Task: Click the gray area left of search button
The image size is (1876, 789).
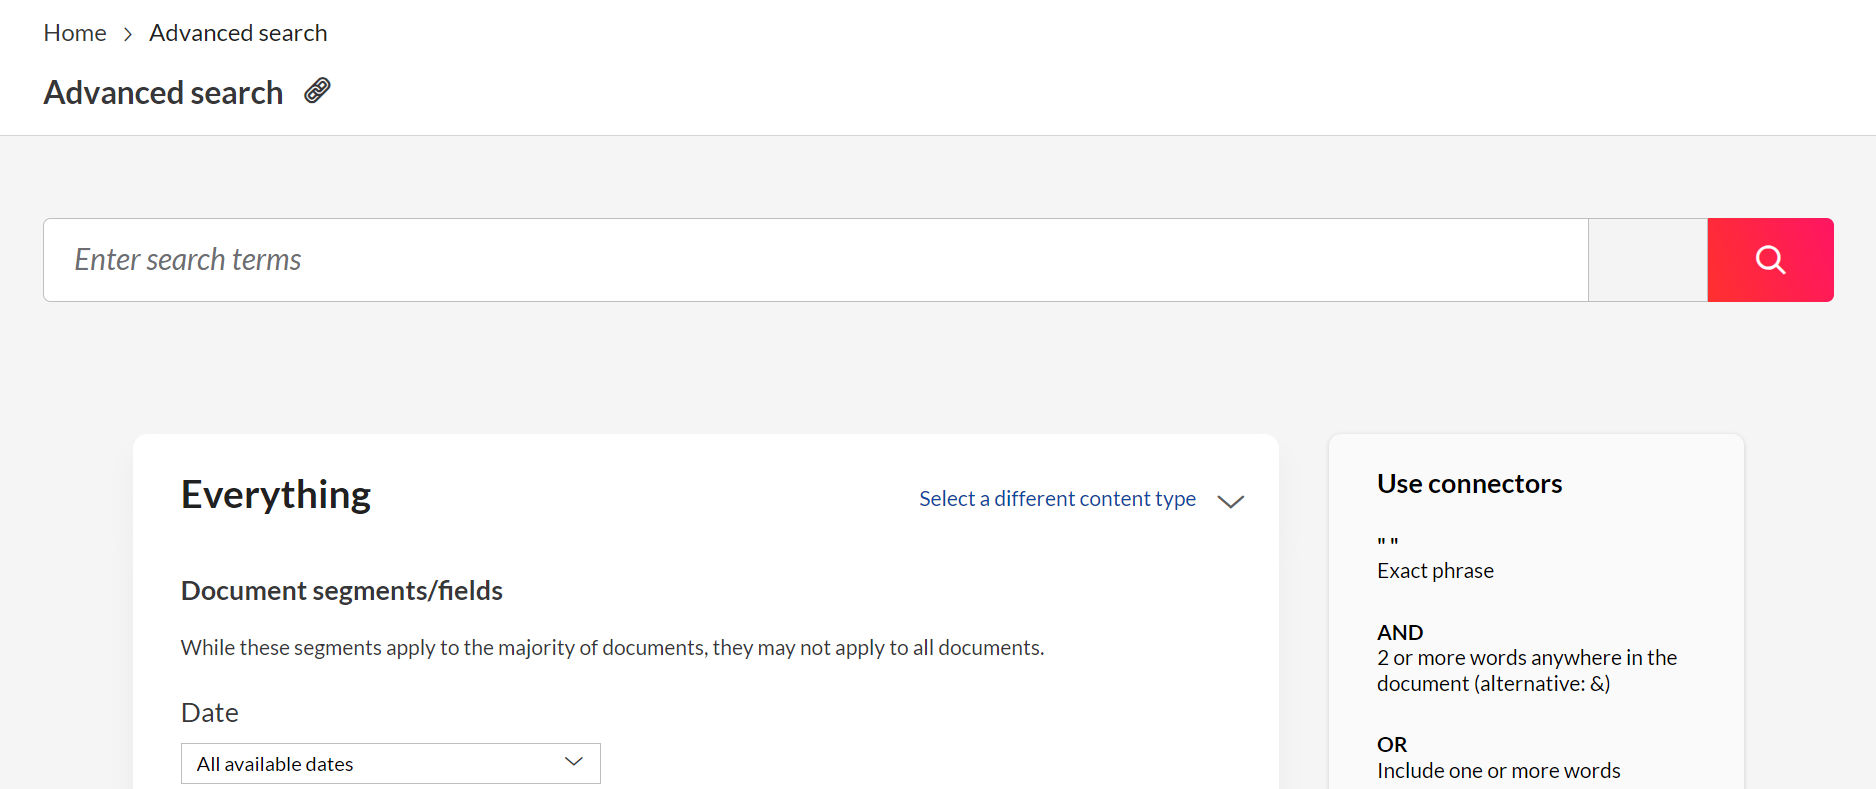Action: pos(1647,260)
